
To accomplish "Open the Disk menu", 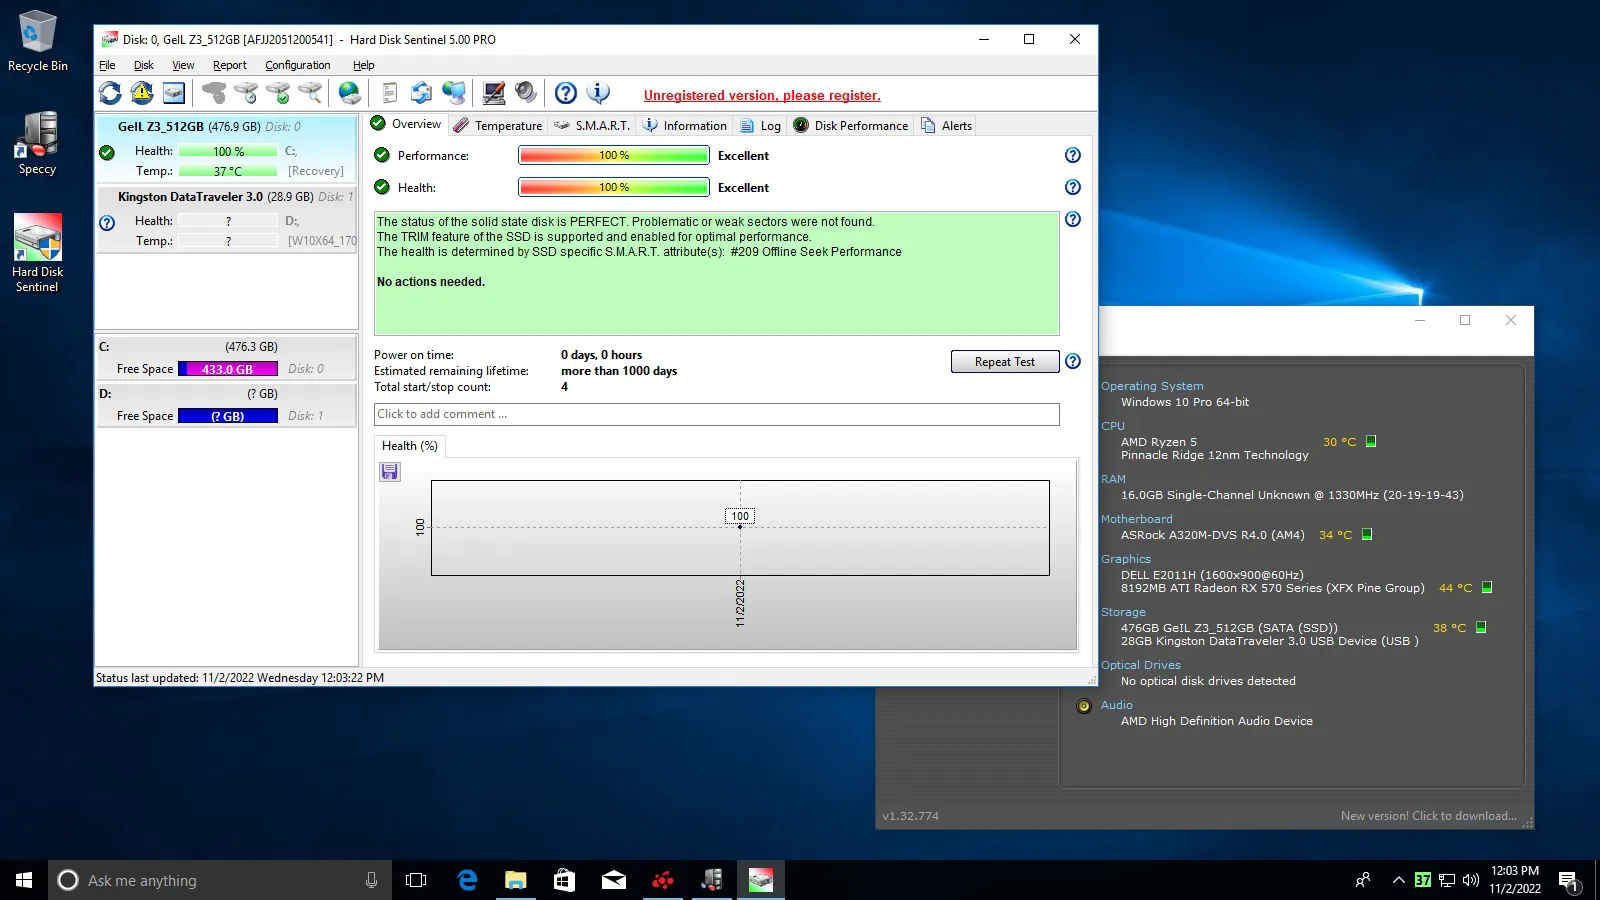I will click(144, 65).
